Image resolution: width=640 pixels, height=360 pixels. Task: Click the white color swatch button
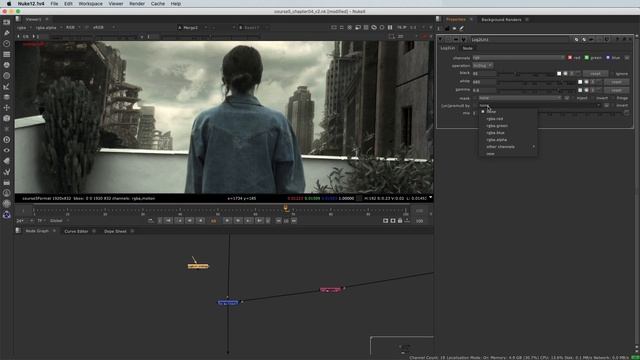click(x=580, y=82)
